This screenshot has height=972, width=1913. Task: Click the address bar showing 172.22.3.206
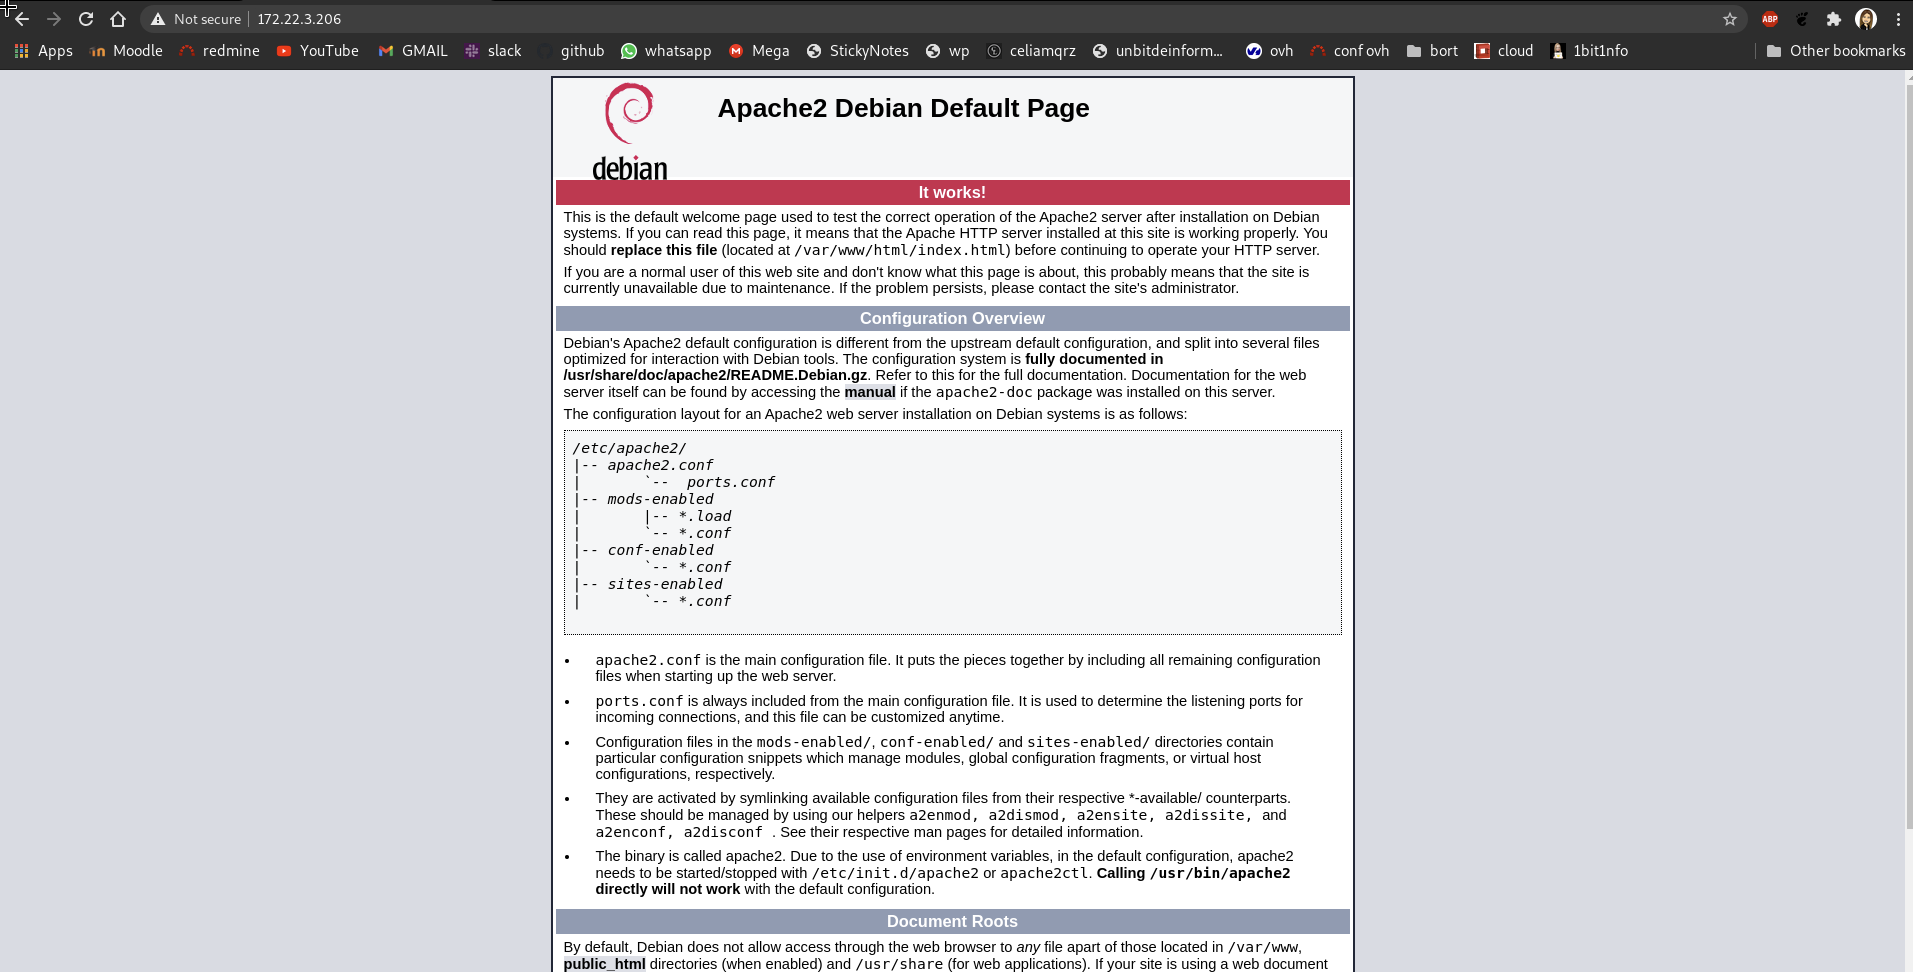pyautogui.click(x=298, y=18)
